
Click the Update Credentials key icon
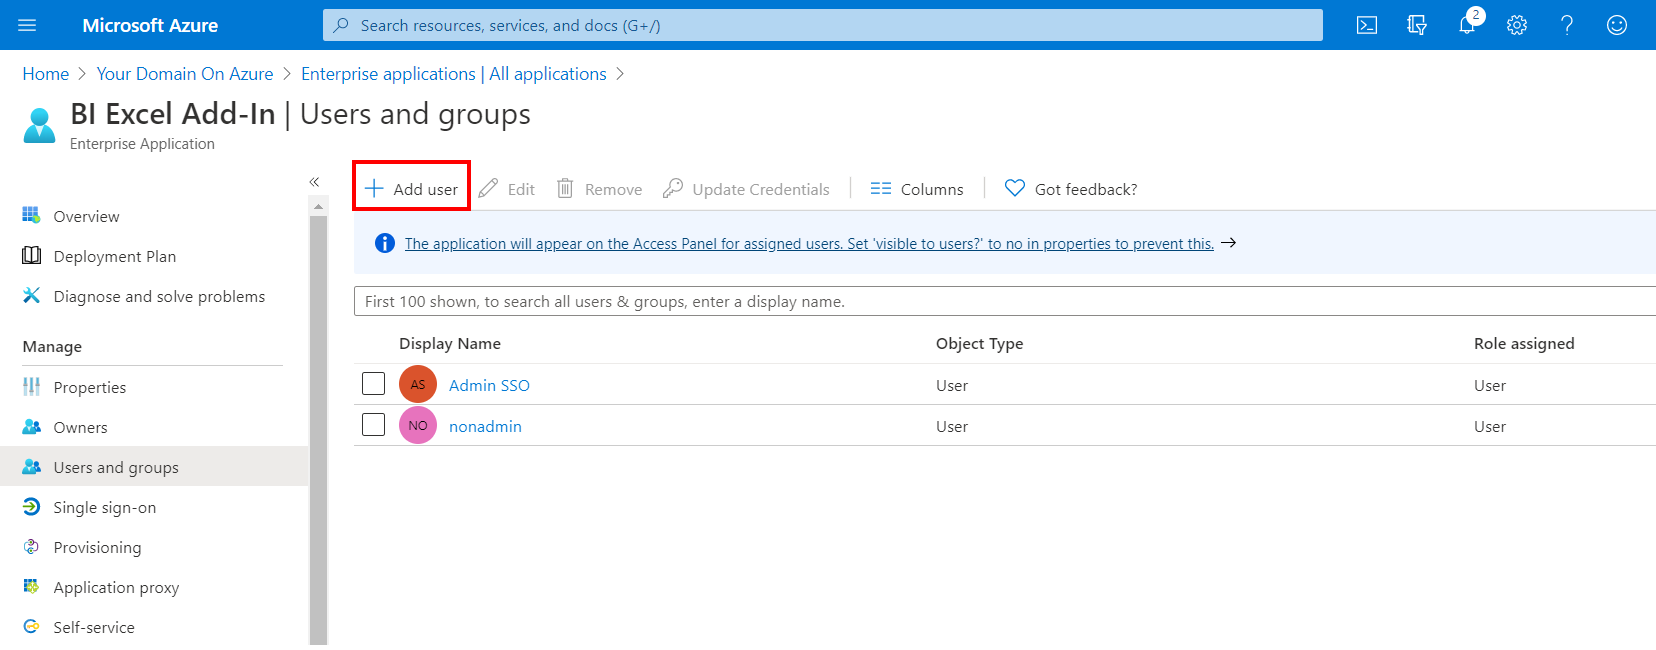click(x=673, y=188)
